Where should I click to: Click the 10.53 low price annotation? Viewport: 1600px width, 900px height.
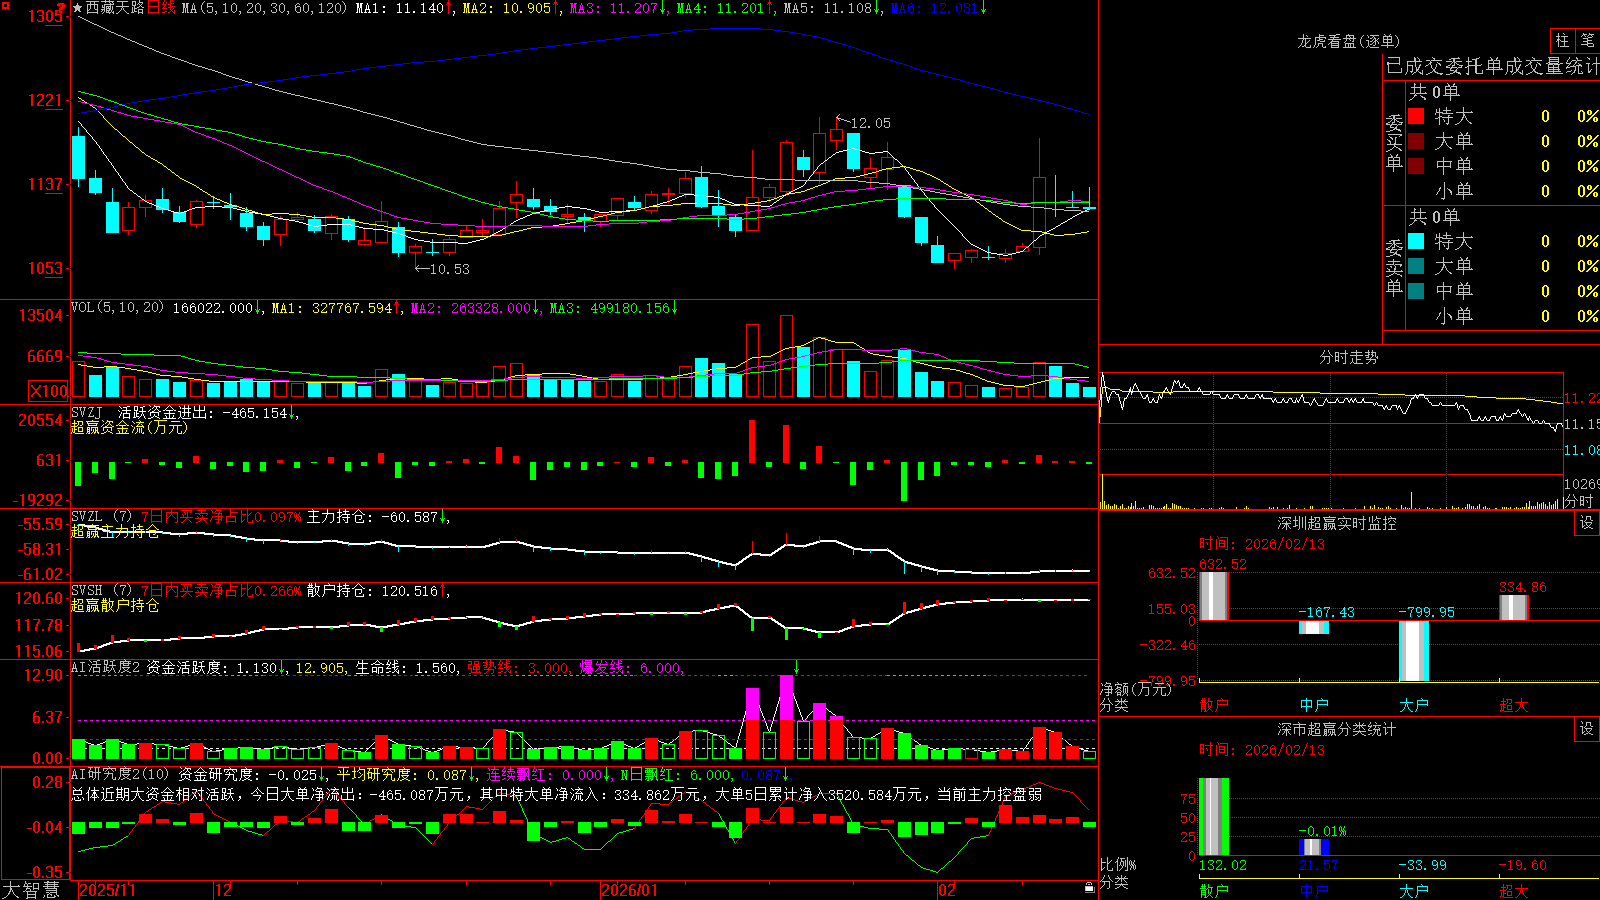(x=449, y=269)
